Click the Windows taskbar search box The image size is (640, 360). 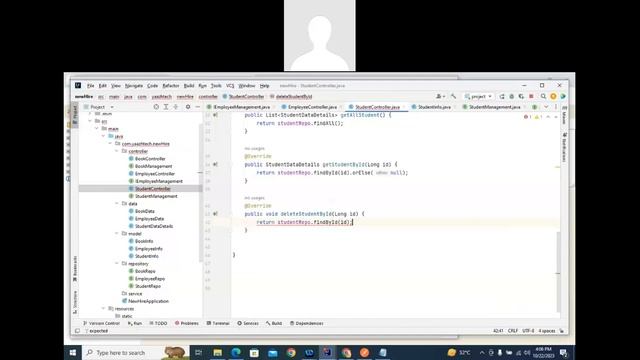pyautogui.click(x=136, y=353)
